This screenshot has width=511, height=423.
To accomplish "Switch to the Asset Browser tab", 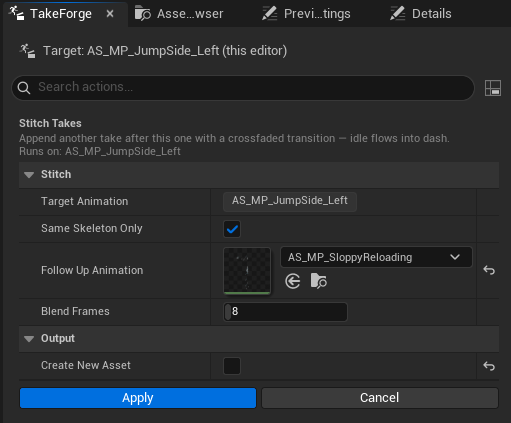I will point(179,14).
